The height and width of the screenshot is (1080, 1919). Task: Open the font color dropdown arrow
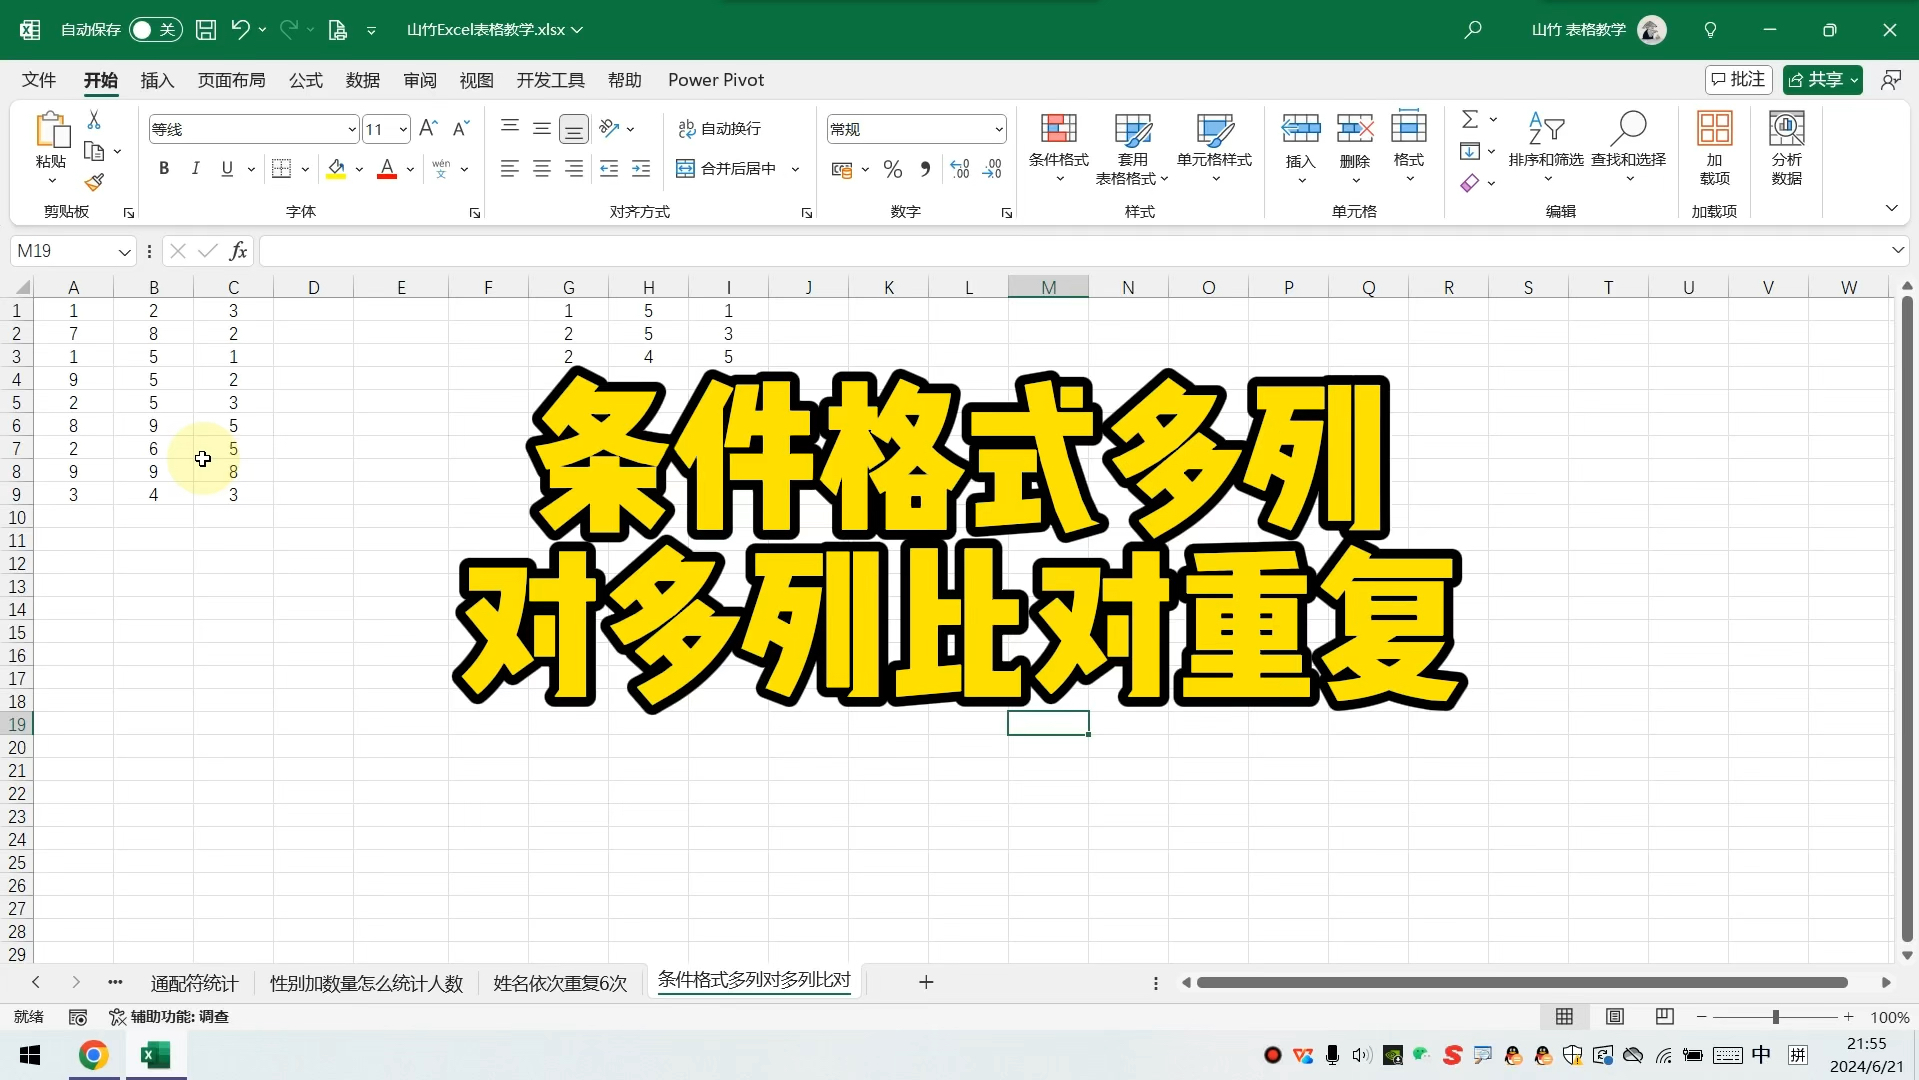pyautogui.click(x=409, y=168)
